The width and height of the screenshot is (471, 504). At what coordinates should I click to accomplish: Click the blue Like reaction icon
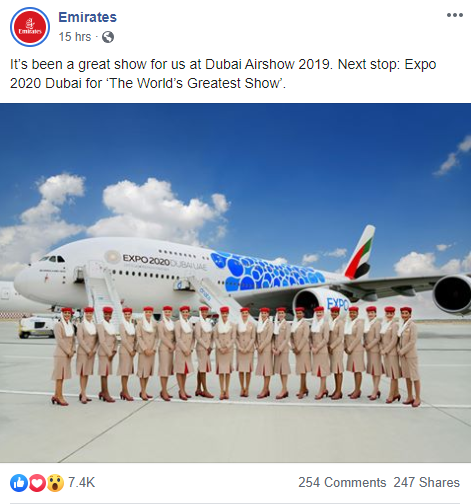tap(19, 483)
